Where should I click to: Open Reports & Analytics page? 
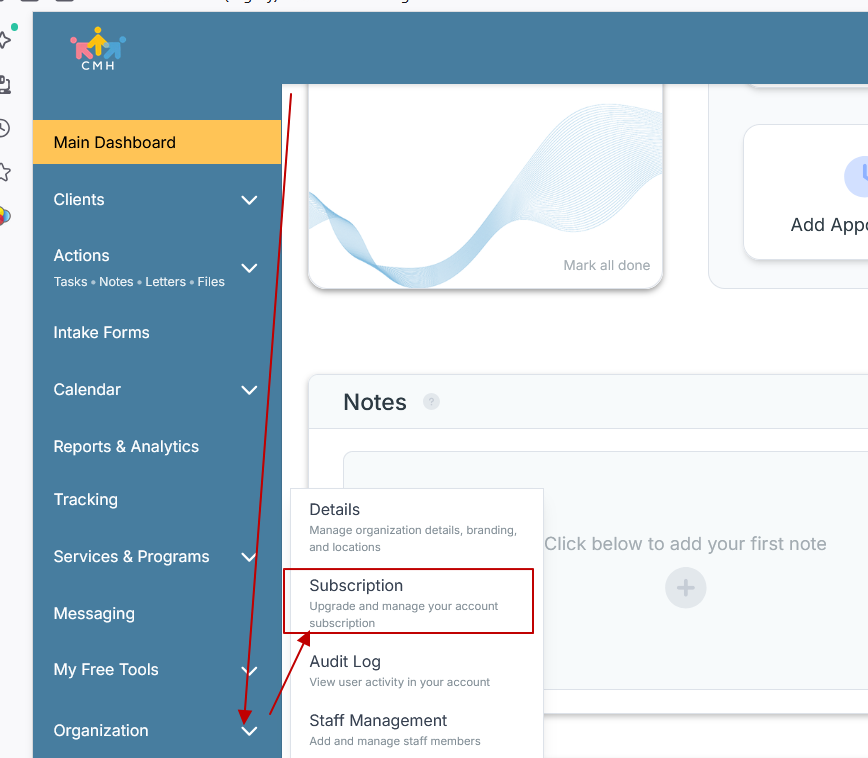point(126,447)
